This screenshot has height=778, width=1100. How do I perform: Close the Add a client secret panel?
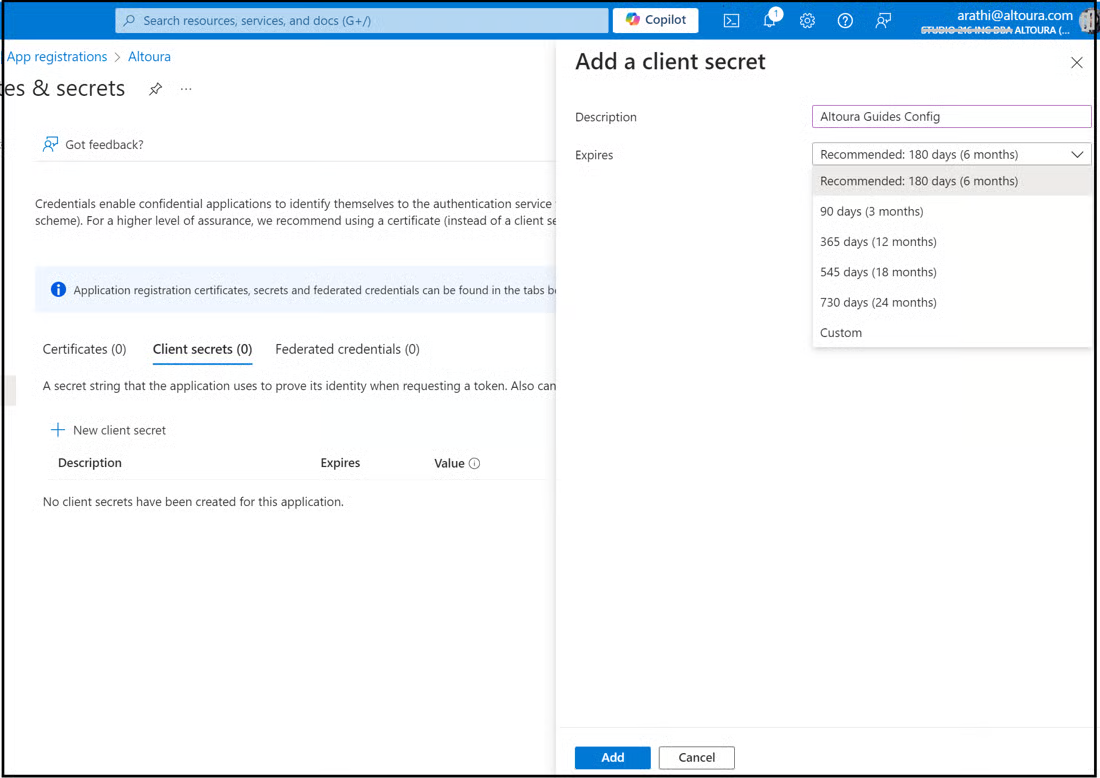tap(1077, 62)
